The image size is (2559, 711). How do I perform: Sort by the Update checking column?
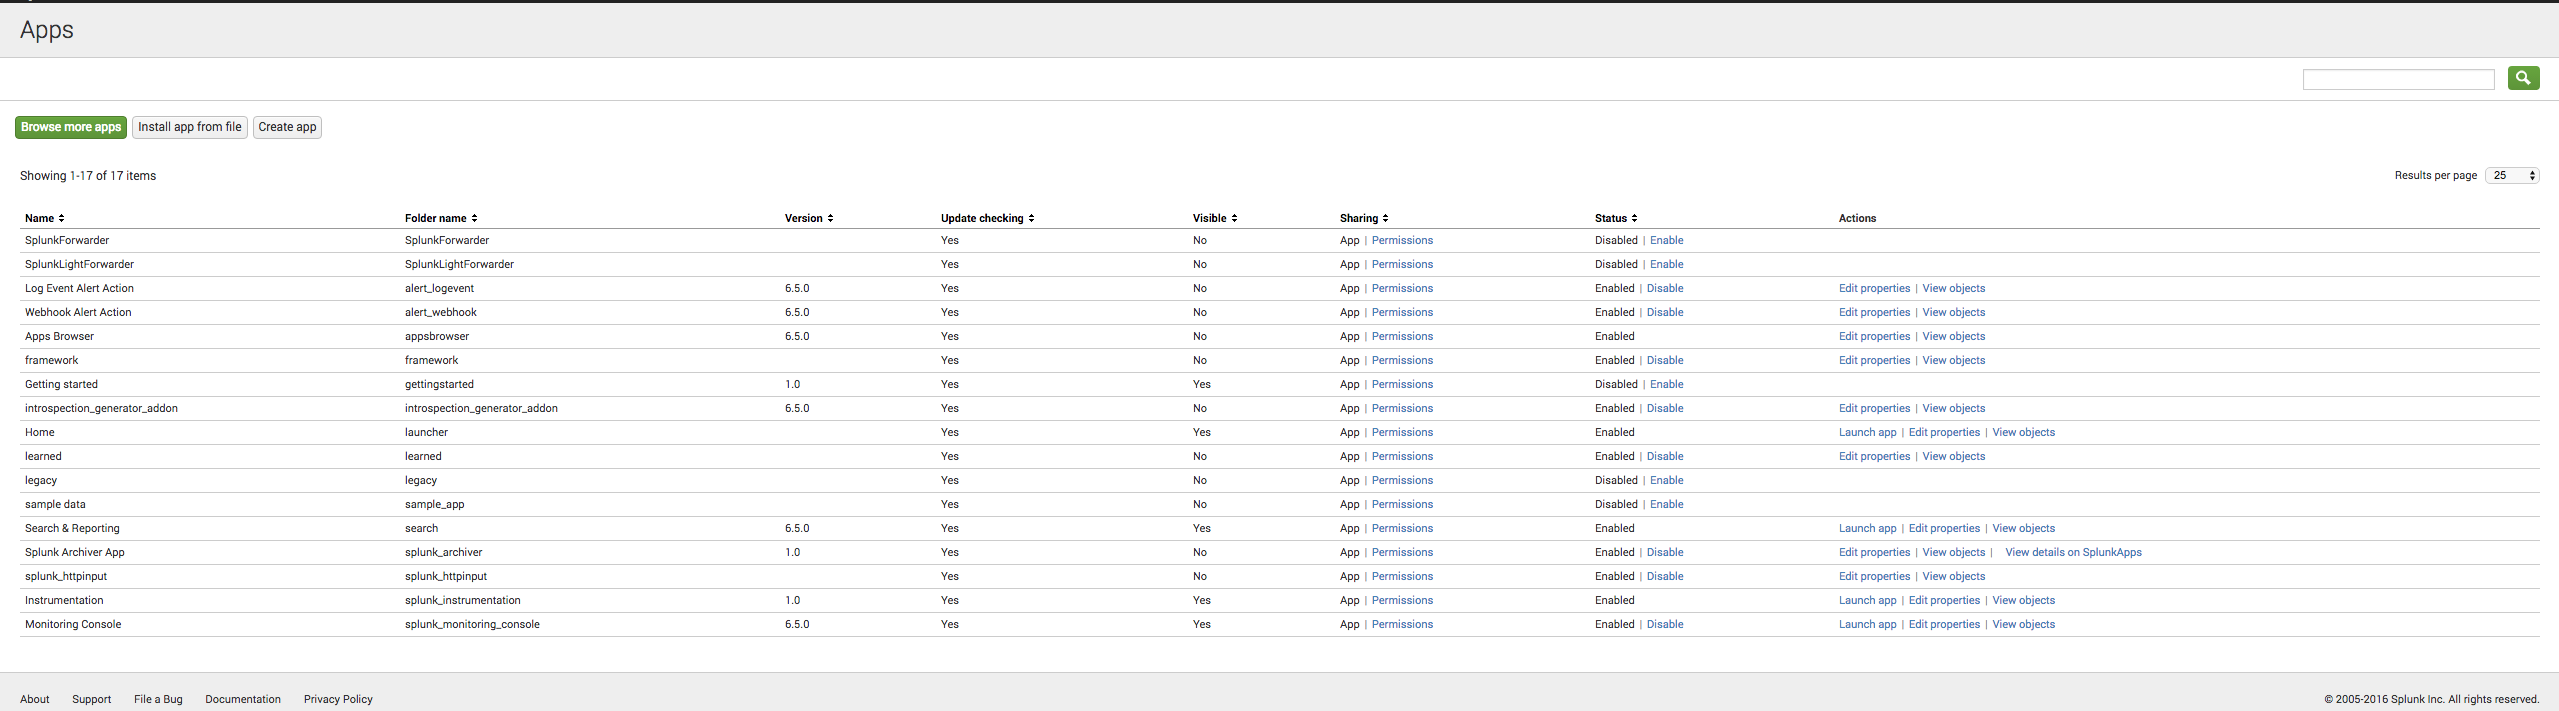986,218
